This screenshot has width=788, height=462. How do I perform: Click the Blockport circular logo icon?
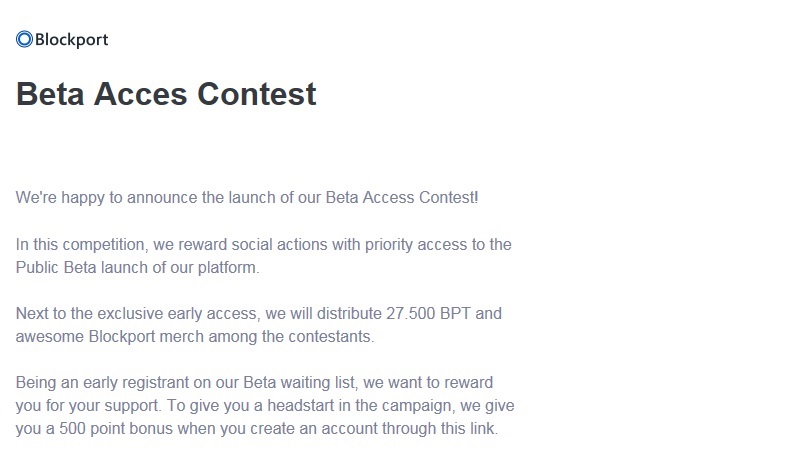[x=24, y=40]
